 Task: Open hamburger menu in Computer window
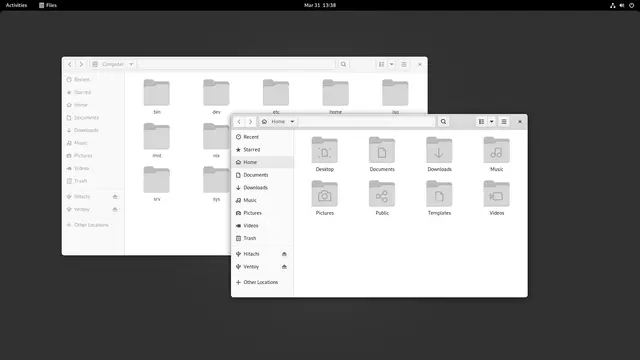click(404, 64)
